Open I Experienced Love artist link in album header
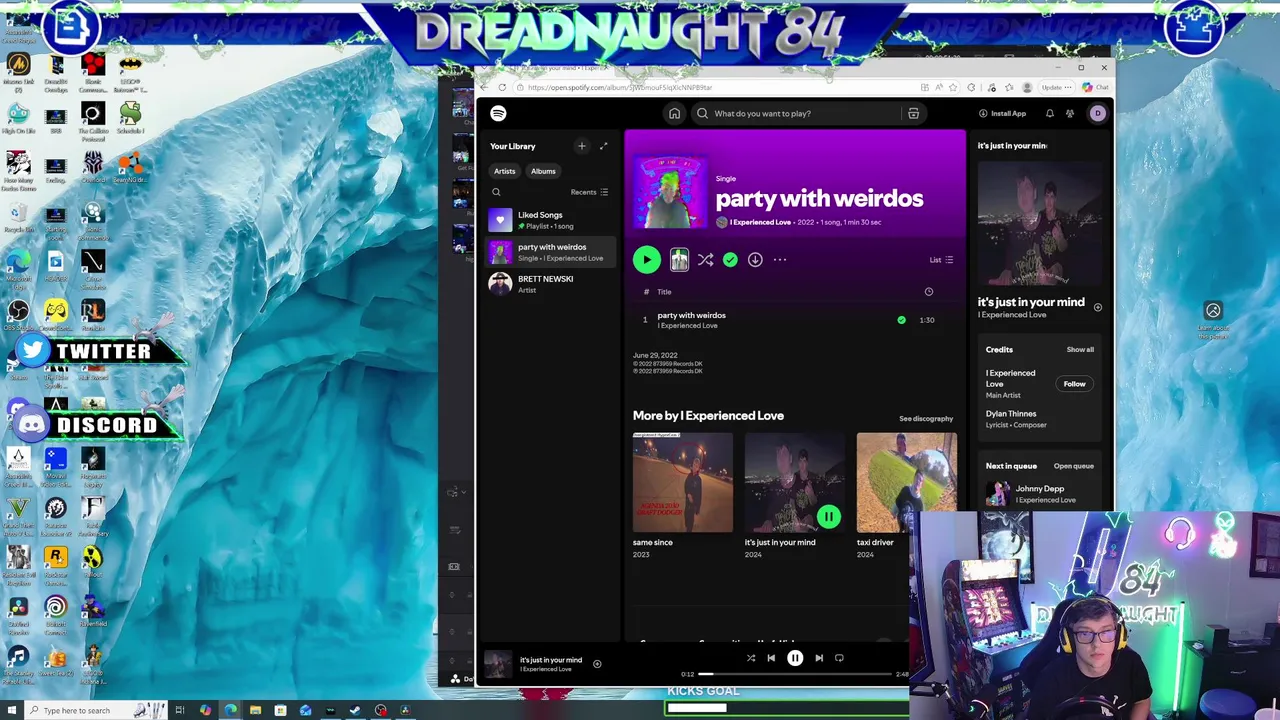 [x=759, y=222]
